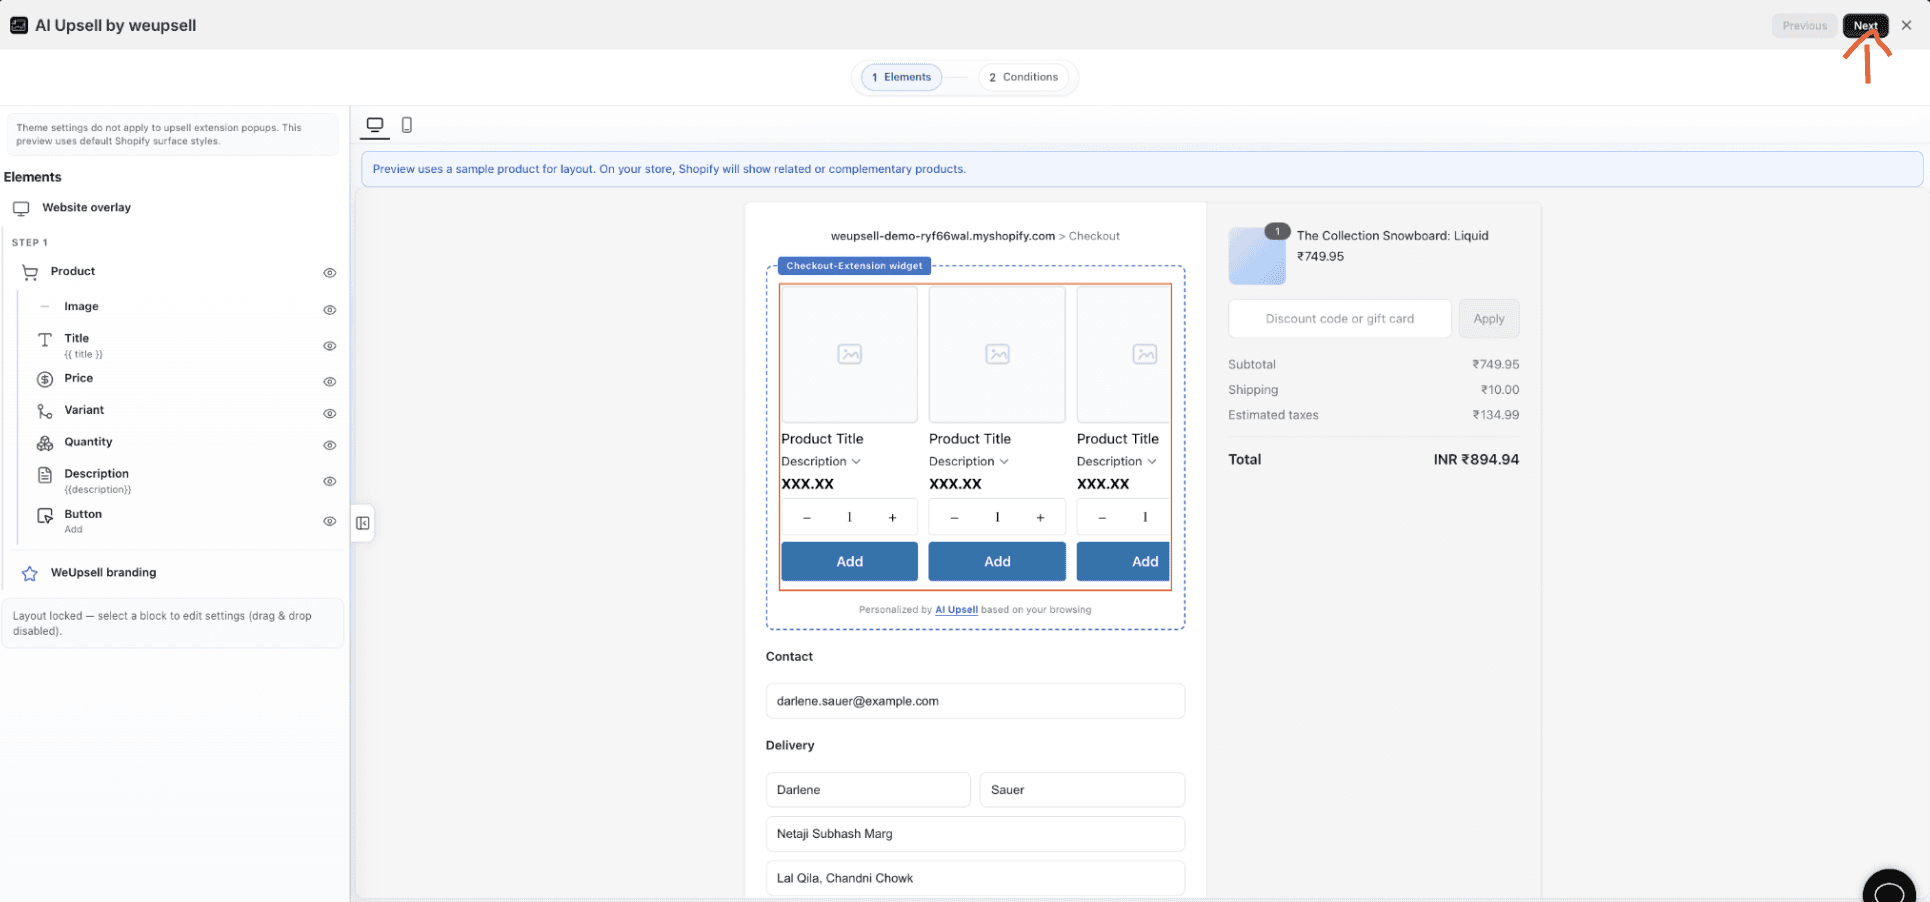This screenshot has width=1930, height=902.
Task: Click the Description document icon
Action: tap(45, 475)
